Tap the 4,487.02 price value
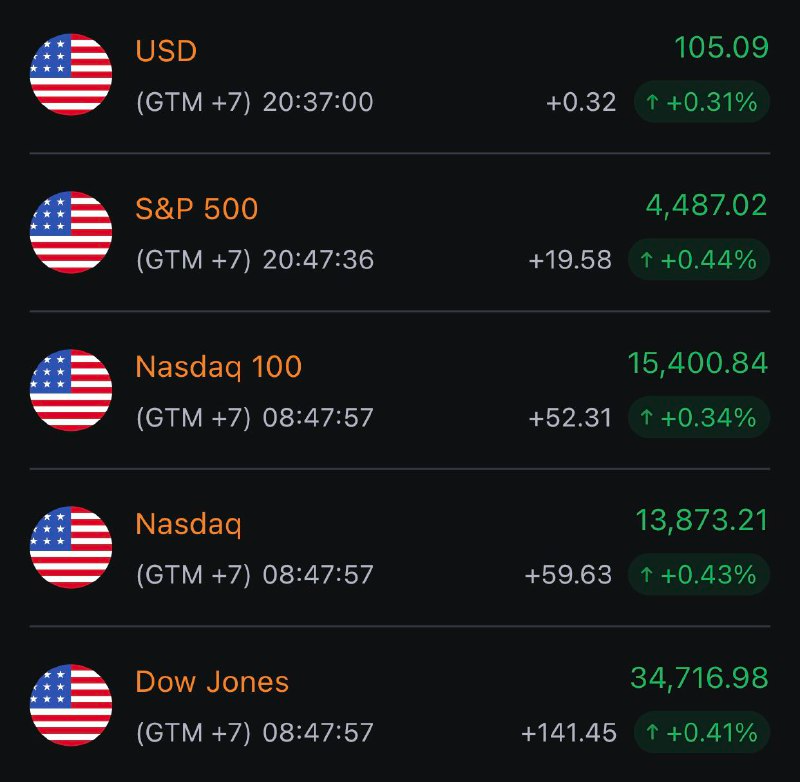This screenshot has width=800, height=782. (707, 205)
